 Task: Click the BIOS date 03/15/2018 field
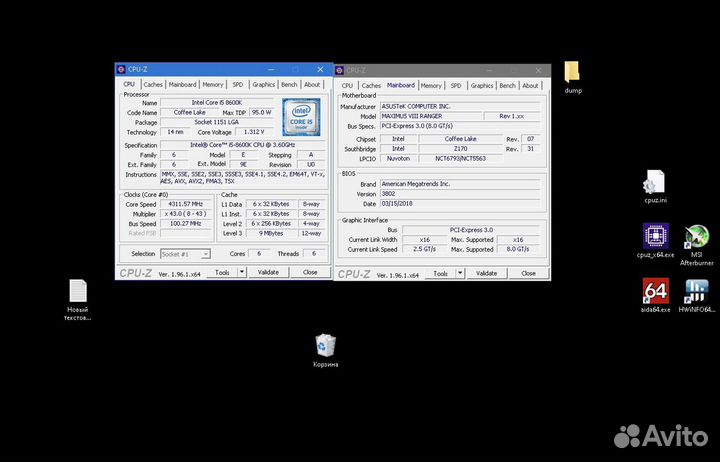click(x=461, y=203)
